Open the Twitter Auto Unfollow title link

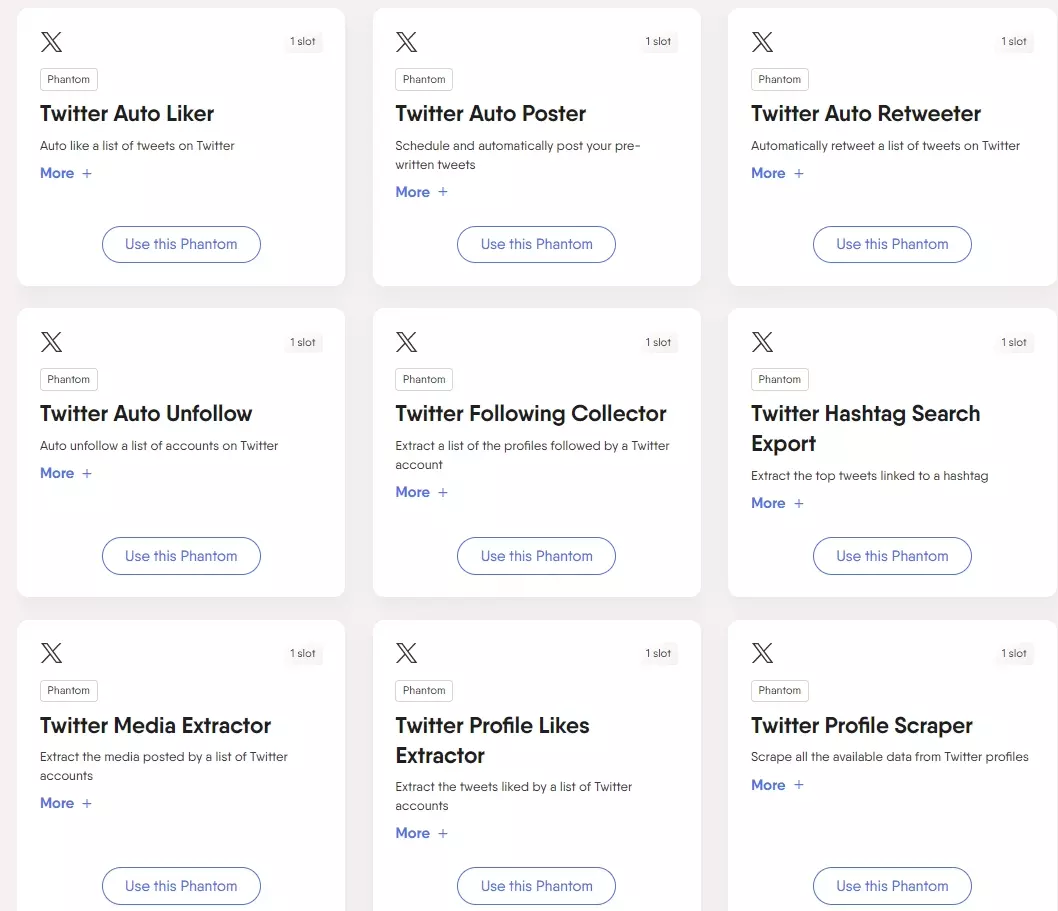(x=145, y=413)
